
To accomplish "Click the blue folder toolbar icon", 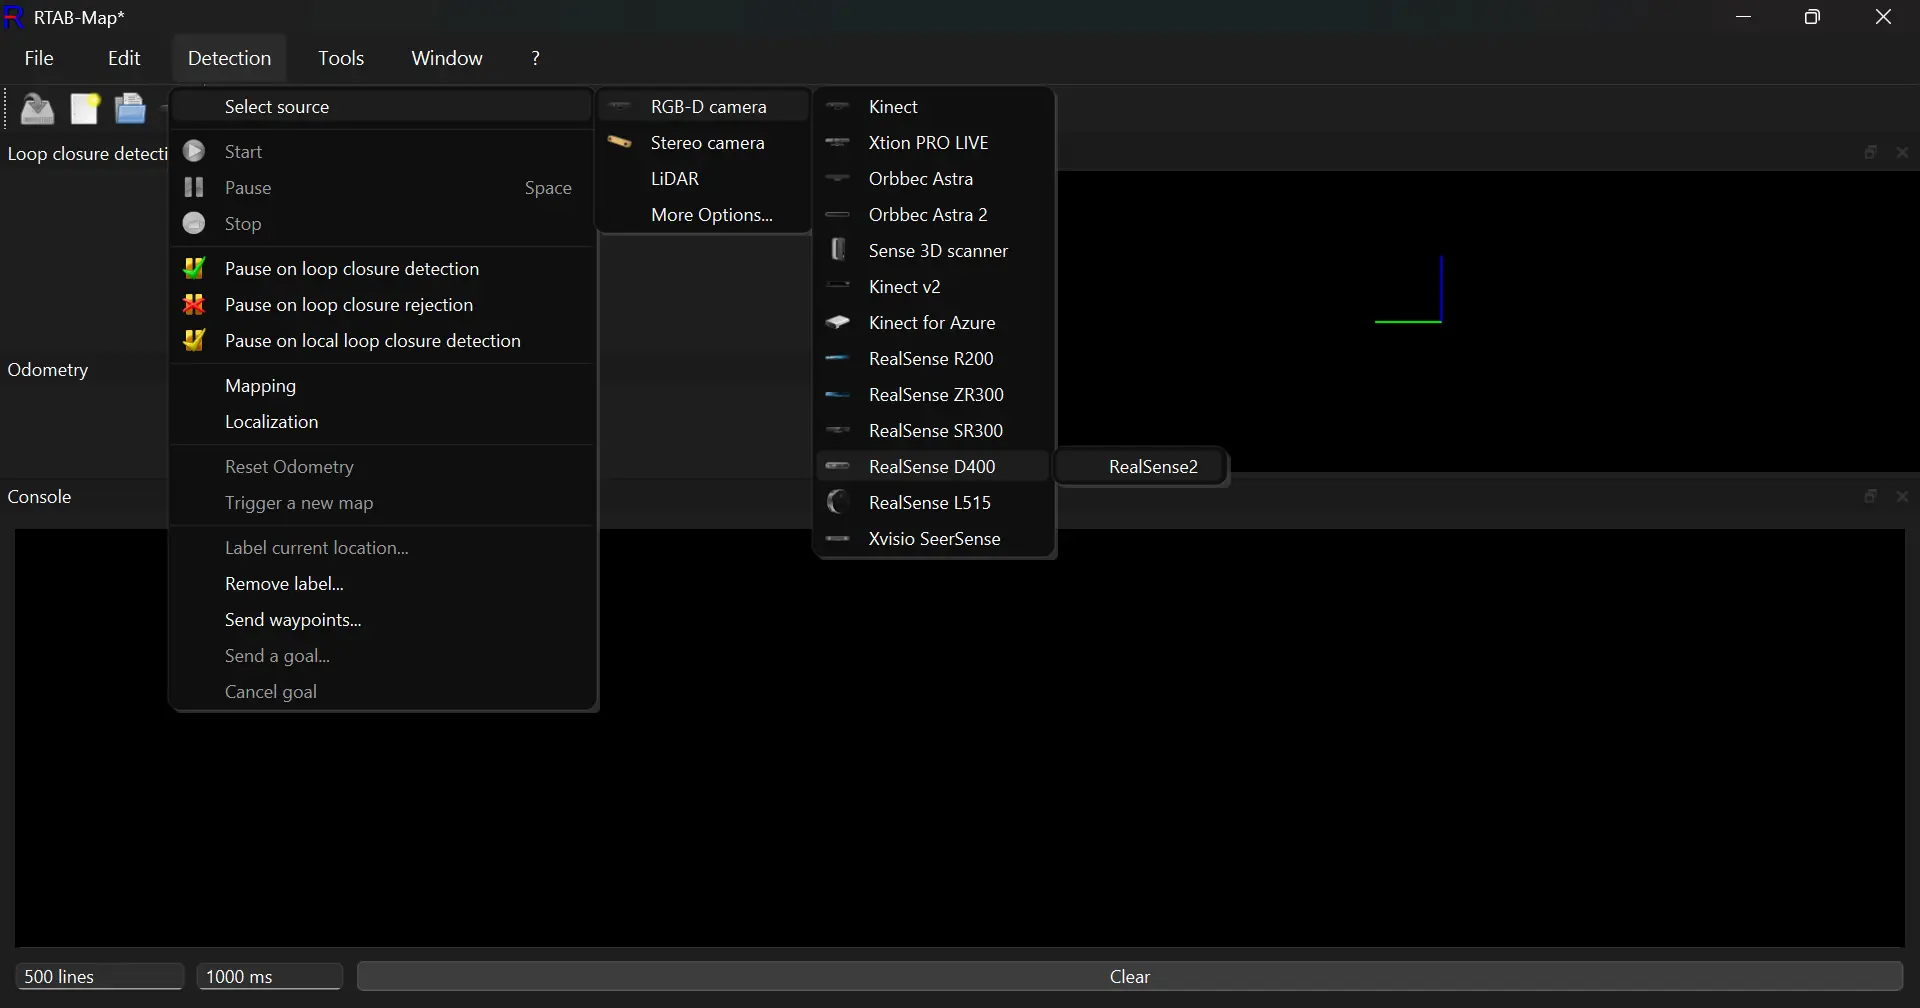I will 130,108.
